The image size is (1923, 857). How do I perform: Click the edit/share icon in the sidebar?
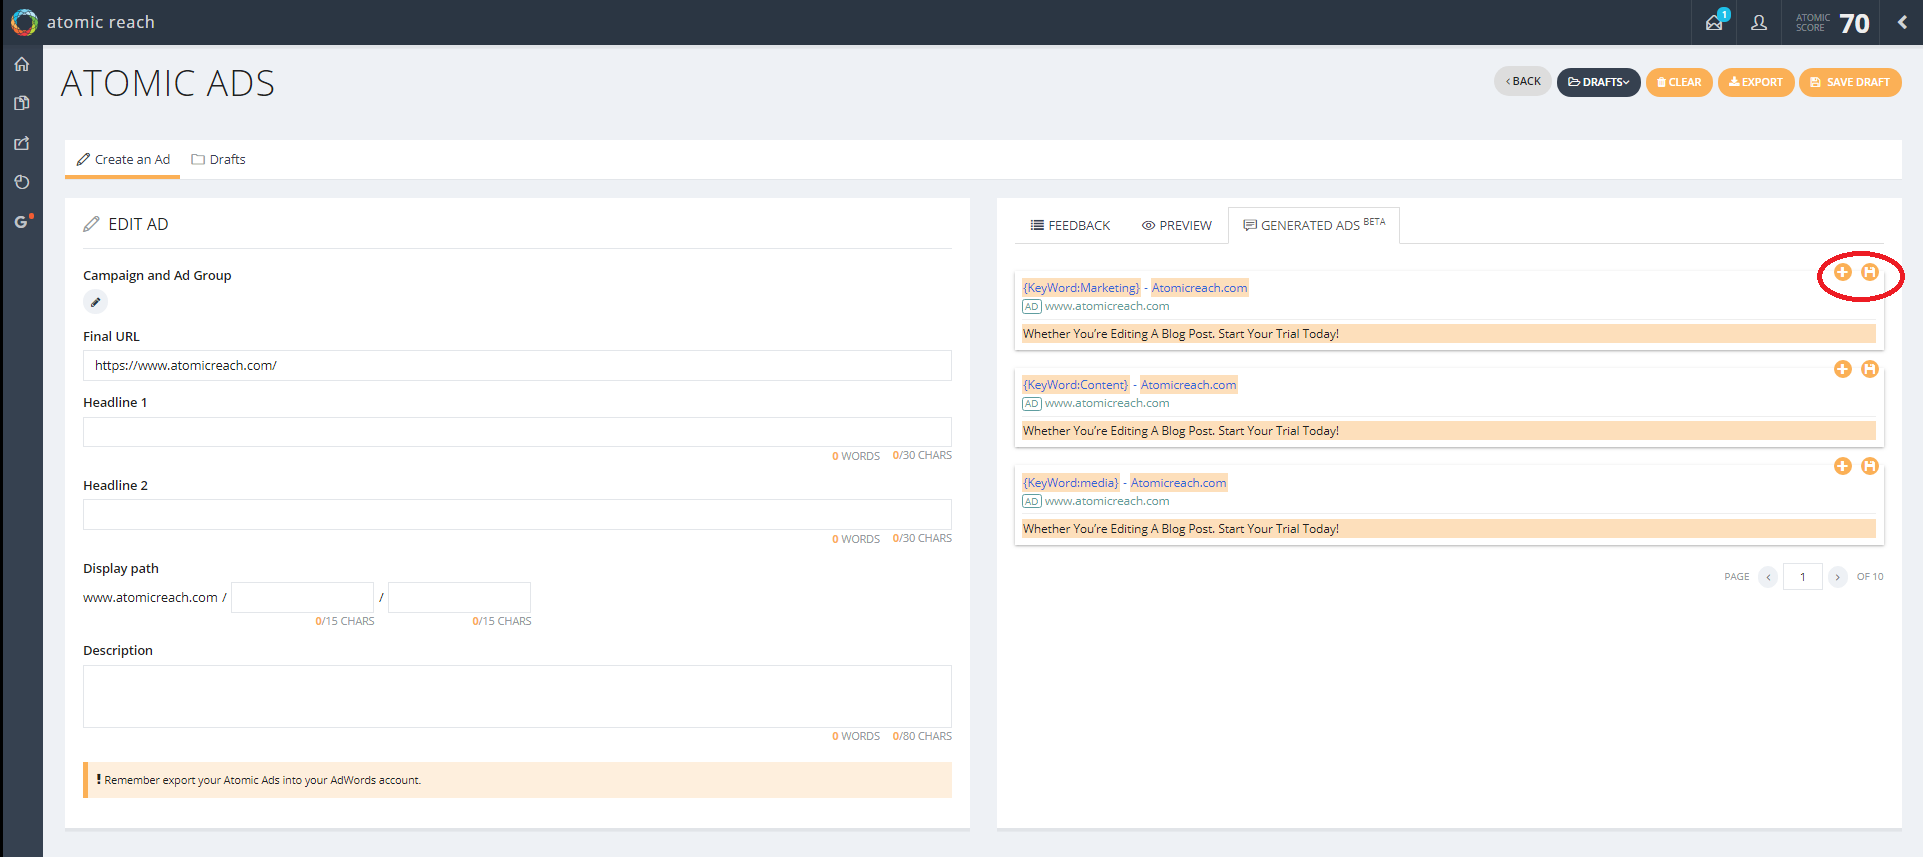[x=21, y=143]
